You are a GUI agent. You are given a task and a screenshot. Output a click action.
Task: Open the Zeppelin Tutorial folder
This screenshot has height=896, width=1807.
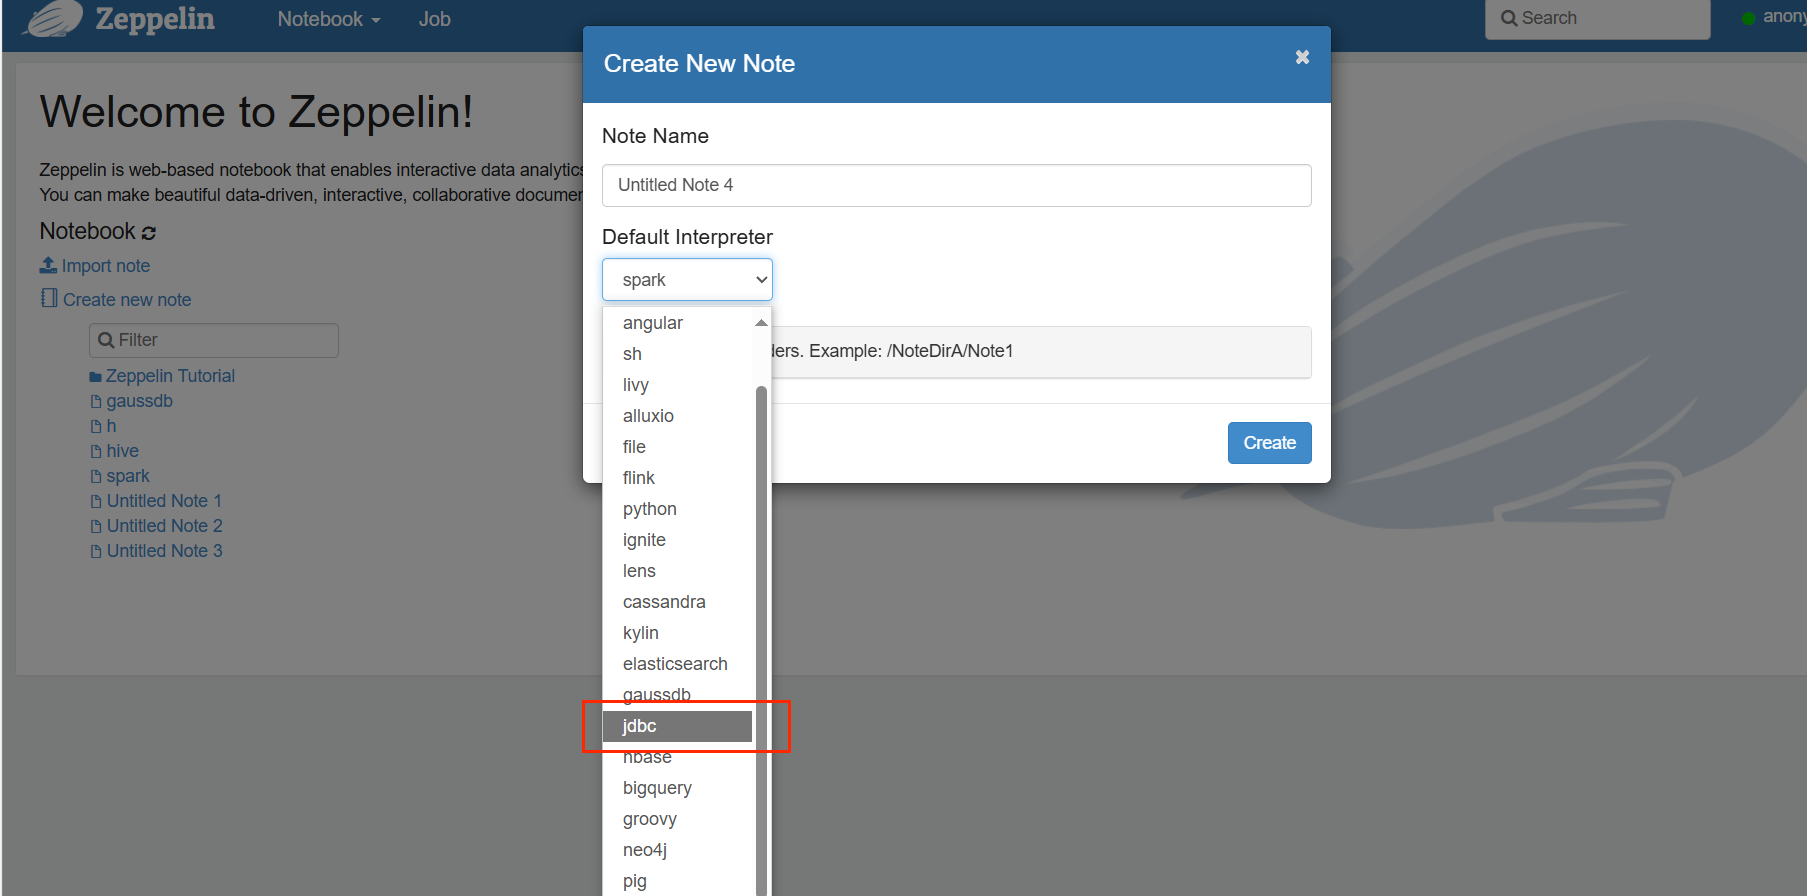click(x=171, y=376)
